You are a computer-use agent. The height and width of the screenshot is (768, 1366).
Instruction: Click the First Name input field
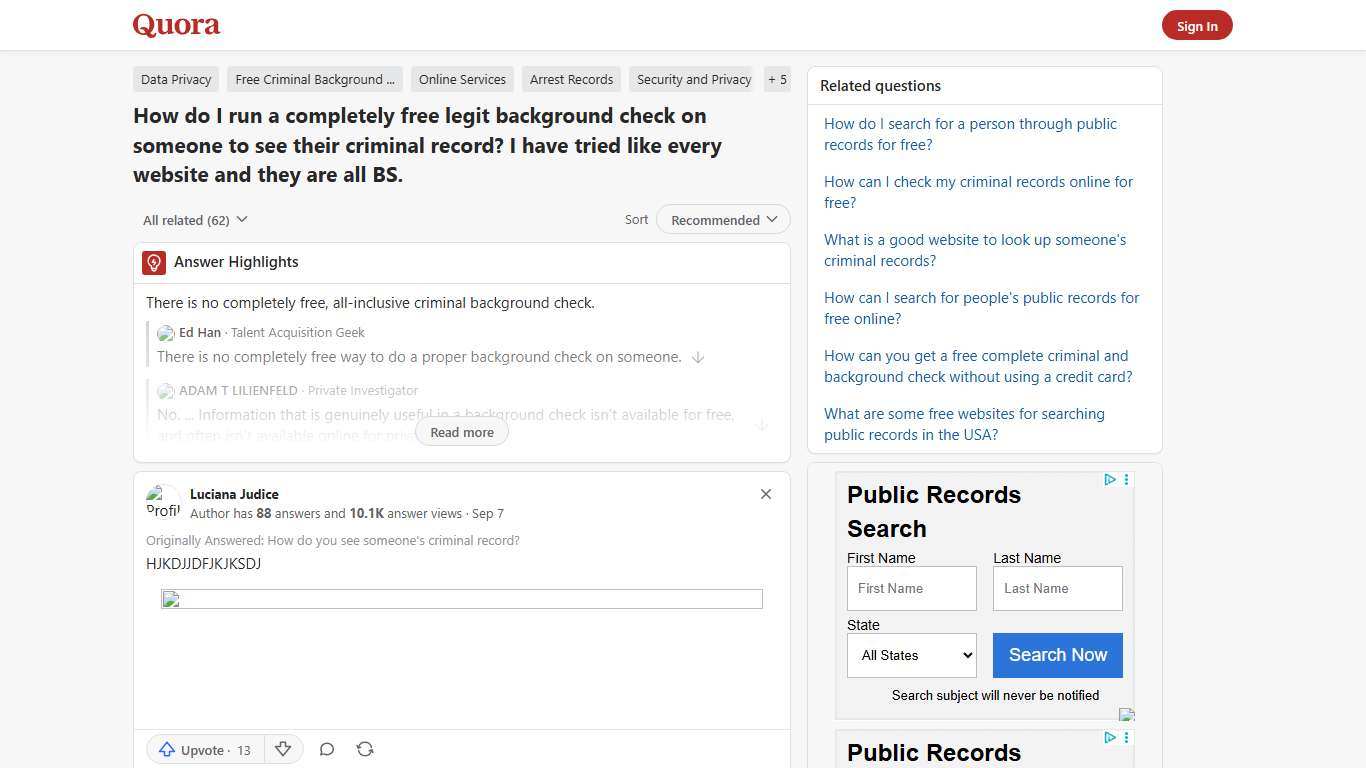point(911,588)
